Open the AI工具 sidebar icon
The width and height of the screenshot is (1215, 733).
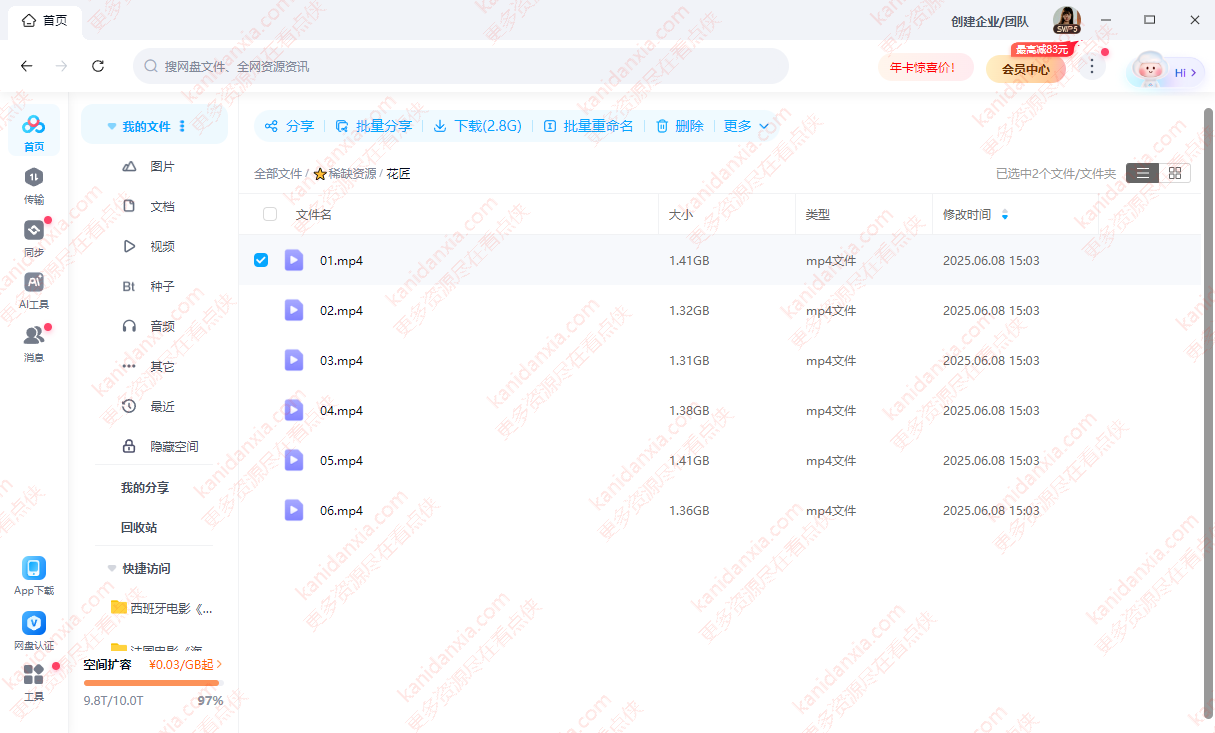point(34,283)
